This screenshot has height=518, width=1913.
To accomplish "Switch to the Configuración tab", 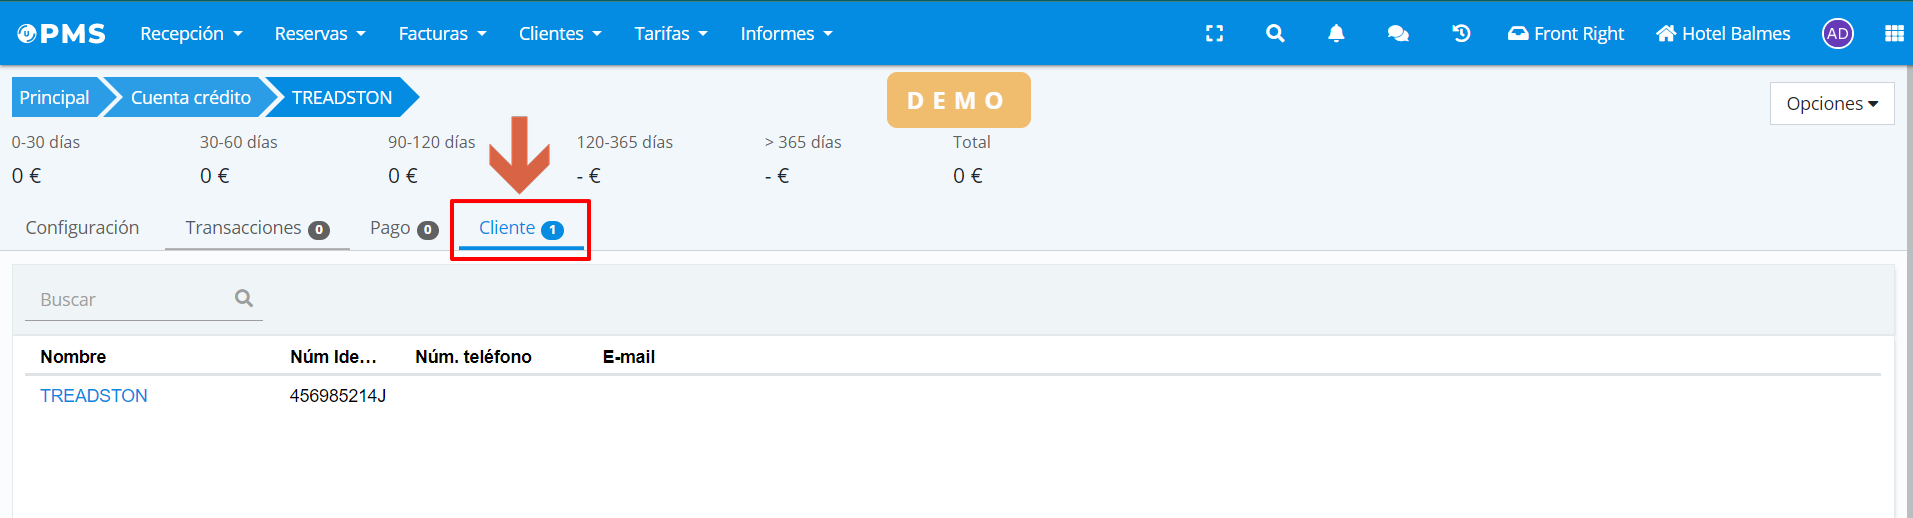I will 82,228.
